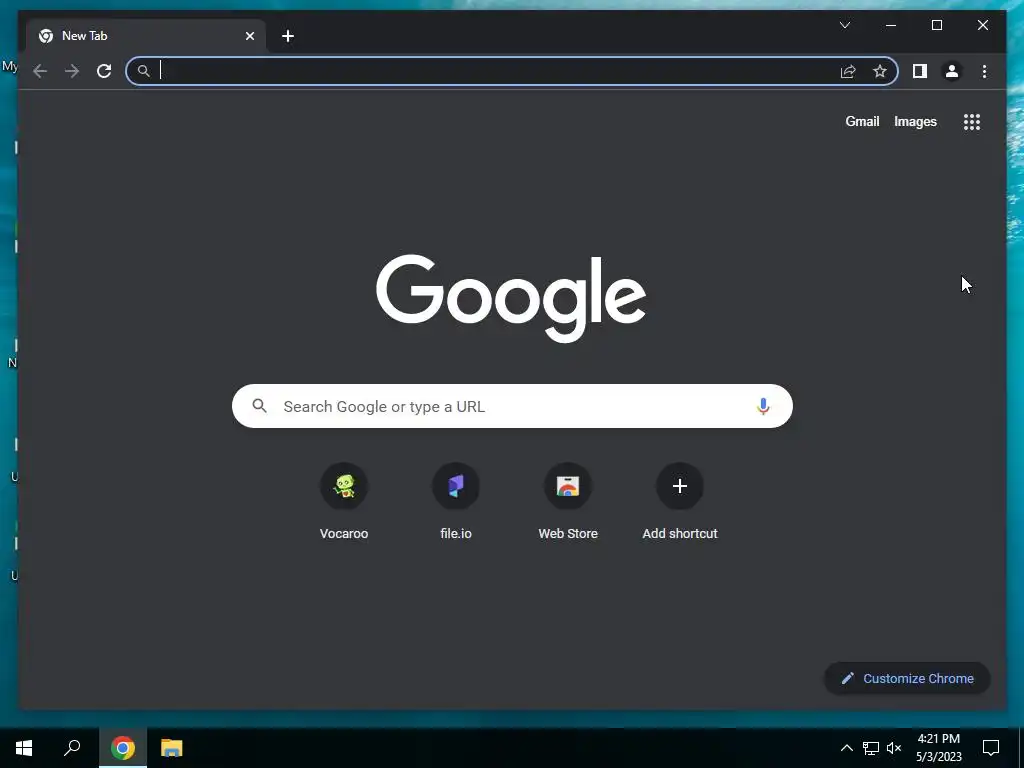1024x768 pixels.
Task: Click the forward navigation arrow
Action: pos(72,71)
